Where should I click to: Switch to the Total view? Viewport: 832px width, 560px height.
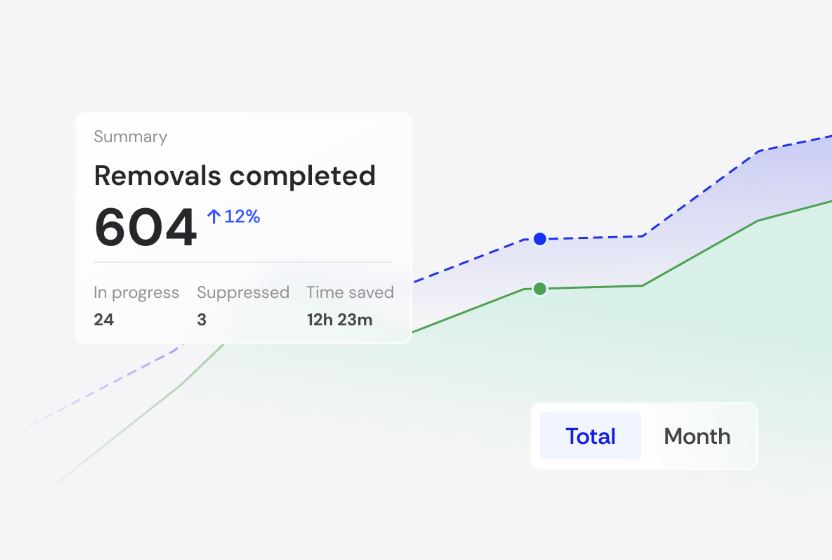pos(590,436)
